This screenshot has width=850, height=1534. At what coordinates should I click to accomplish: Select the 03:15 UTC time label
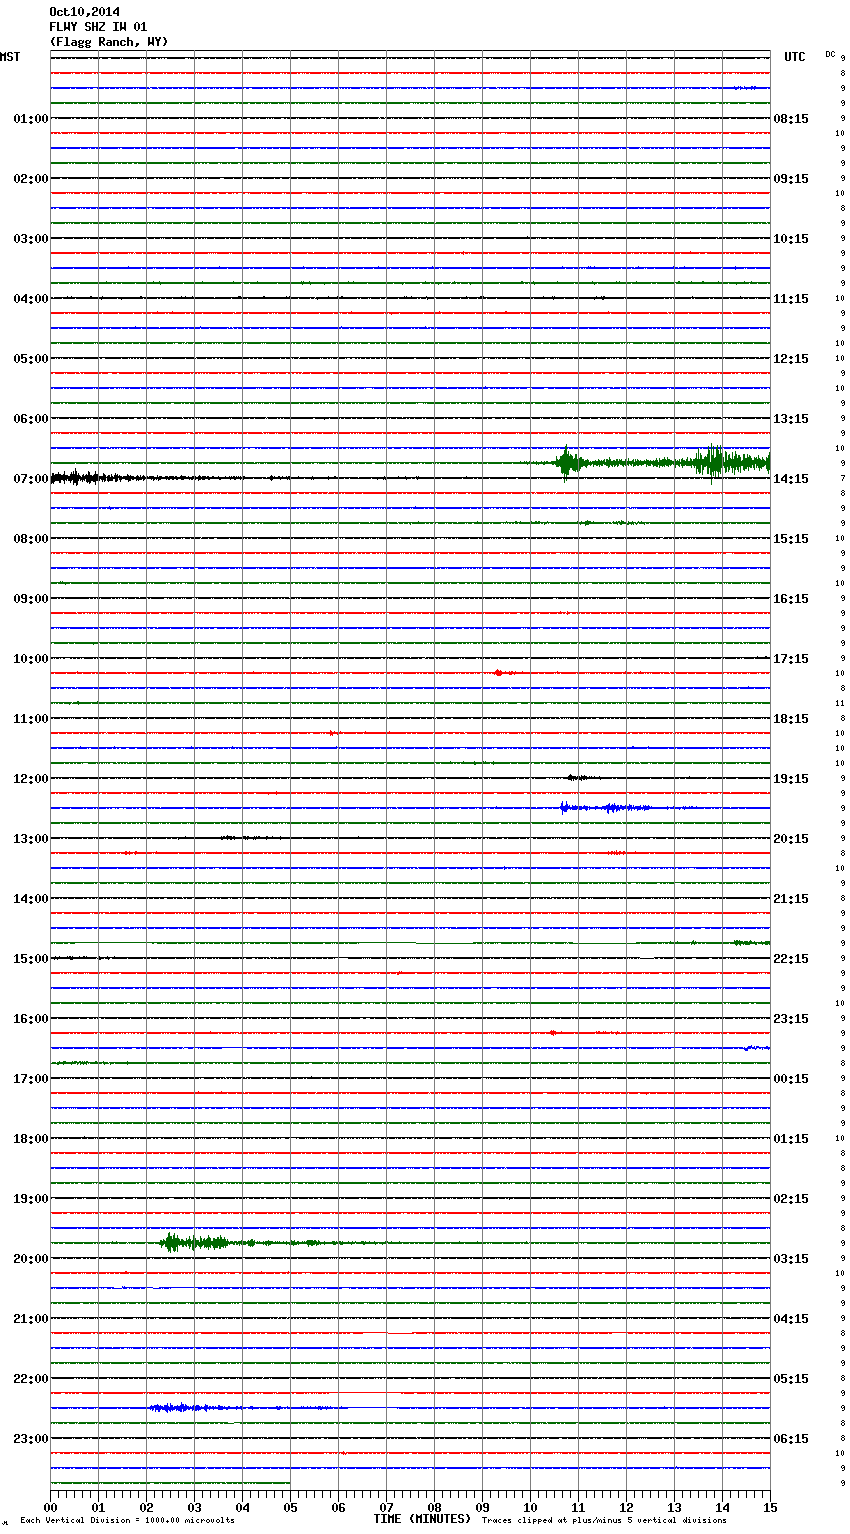coord(791,1259)
